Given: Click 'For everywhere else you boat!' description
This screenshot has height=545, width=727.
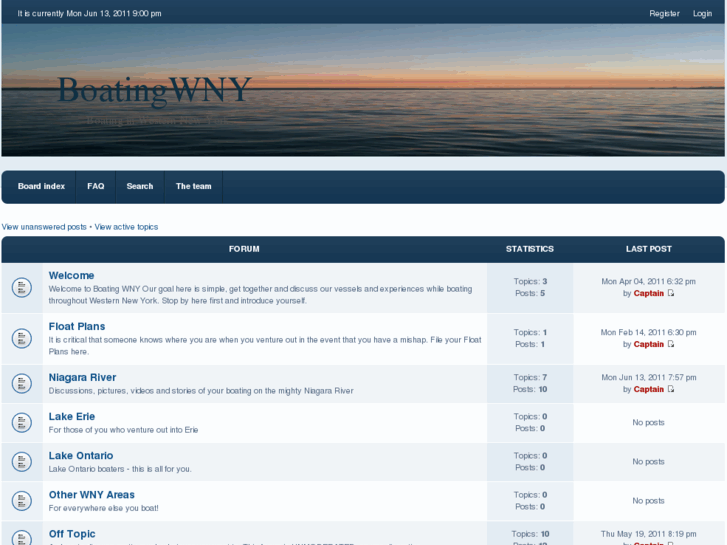Looking at the screenshot, I should (103, 508).
